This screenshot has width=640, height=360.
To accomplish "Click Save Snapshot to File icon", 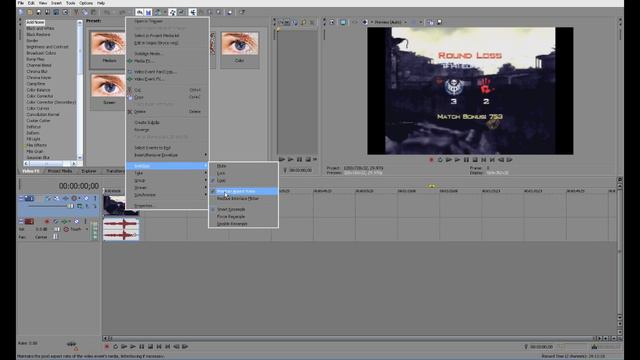I will [440, 22].
